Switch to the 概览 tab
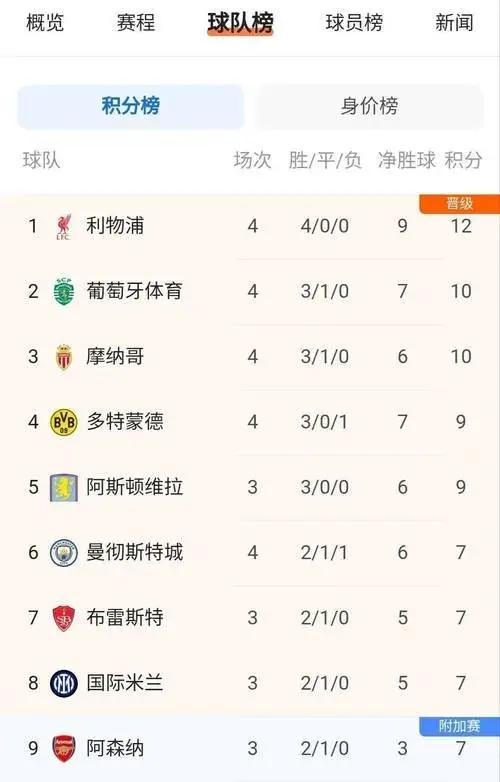Screen dimensions: 500x782 45,23
